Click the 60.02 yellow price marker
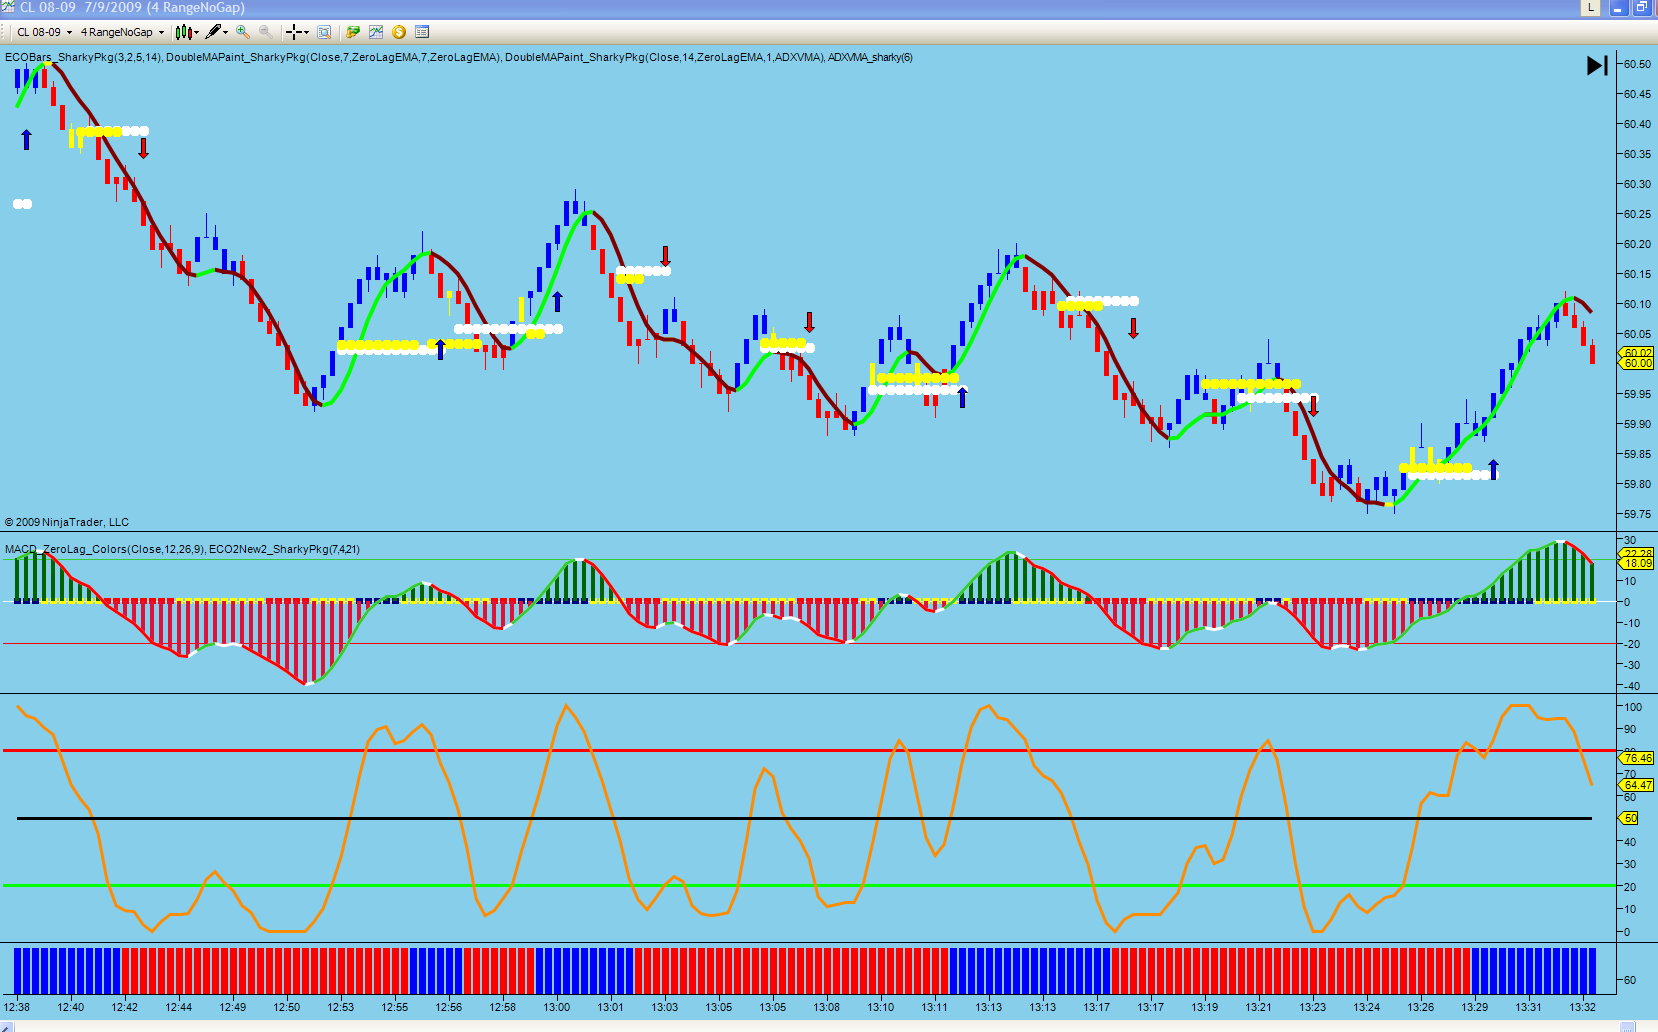The width and height of the screenshot is (1658, 1032). point(1637,353)
